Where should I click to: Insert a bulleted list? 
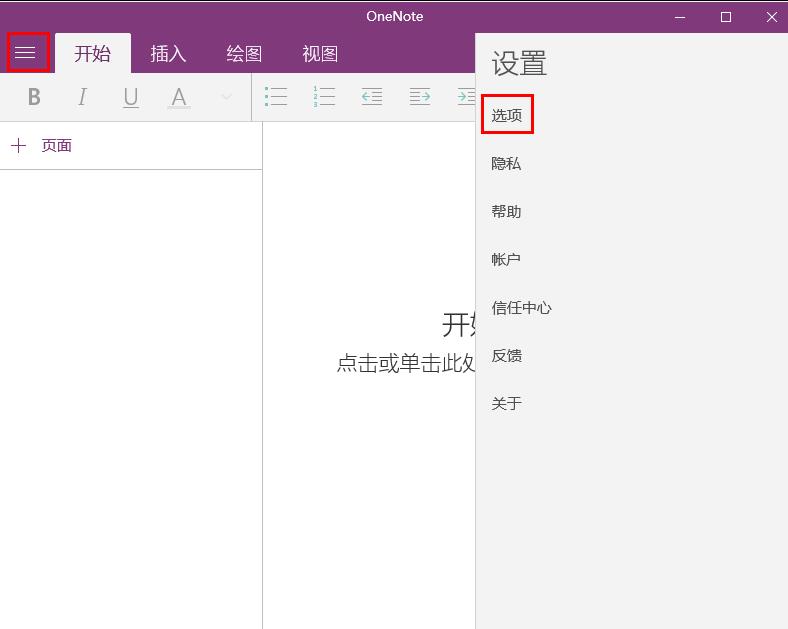click(x=276, y=96)
